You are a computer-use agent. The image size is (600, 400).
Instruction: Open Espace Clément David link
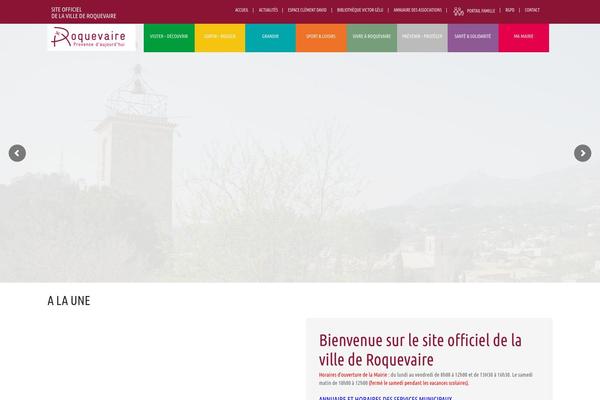tap(307, 10)
